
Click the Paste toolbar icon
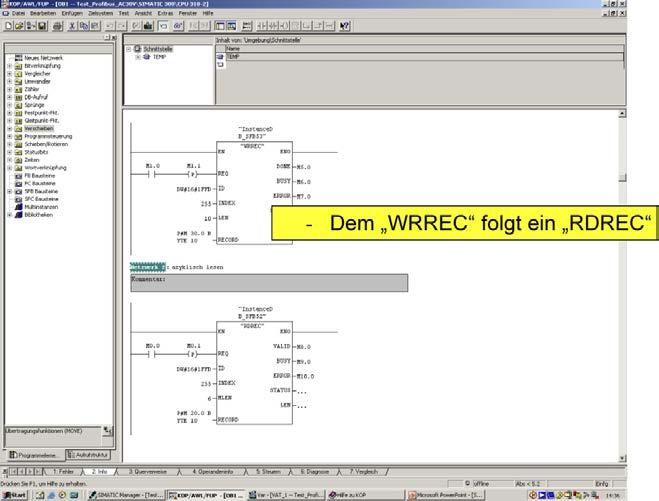click(95, 26)
